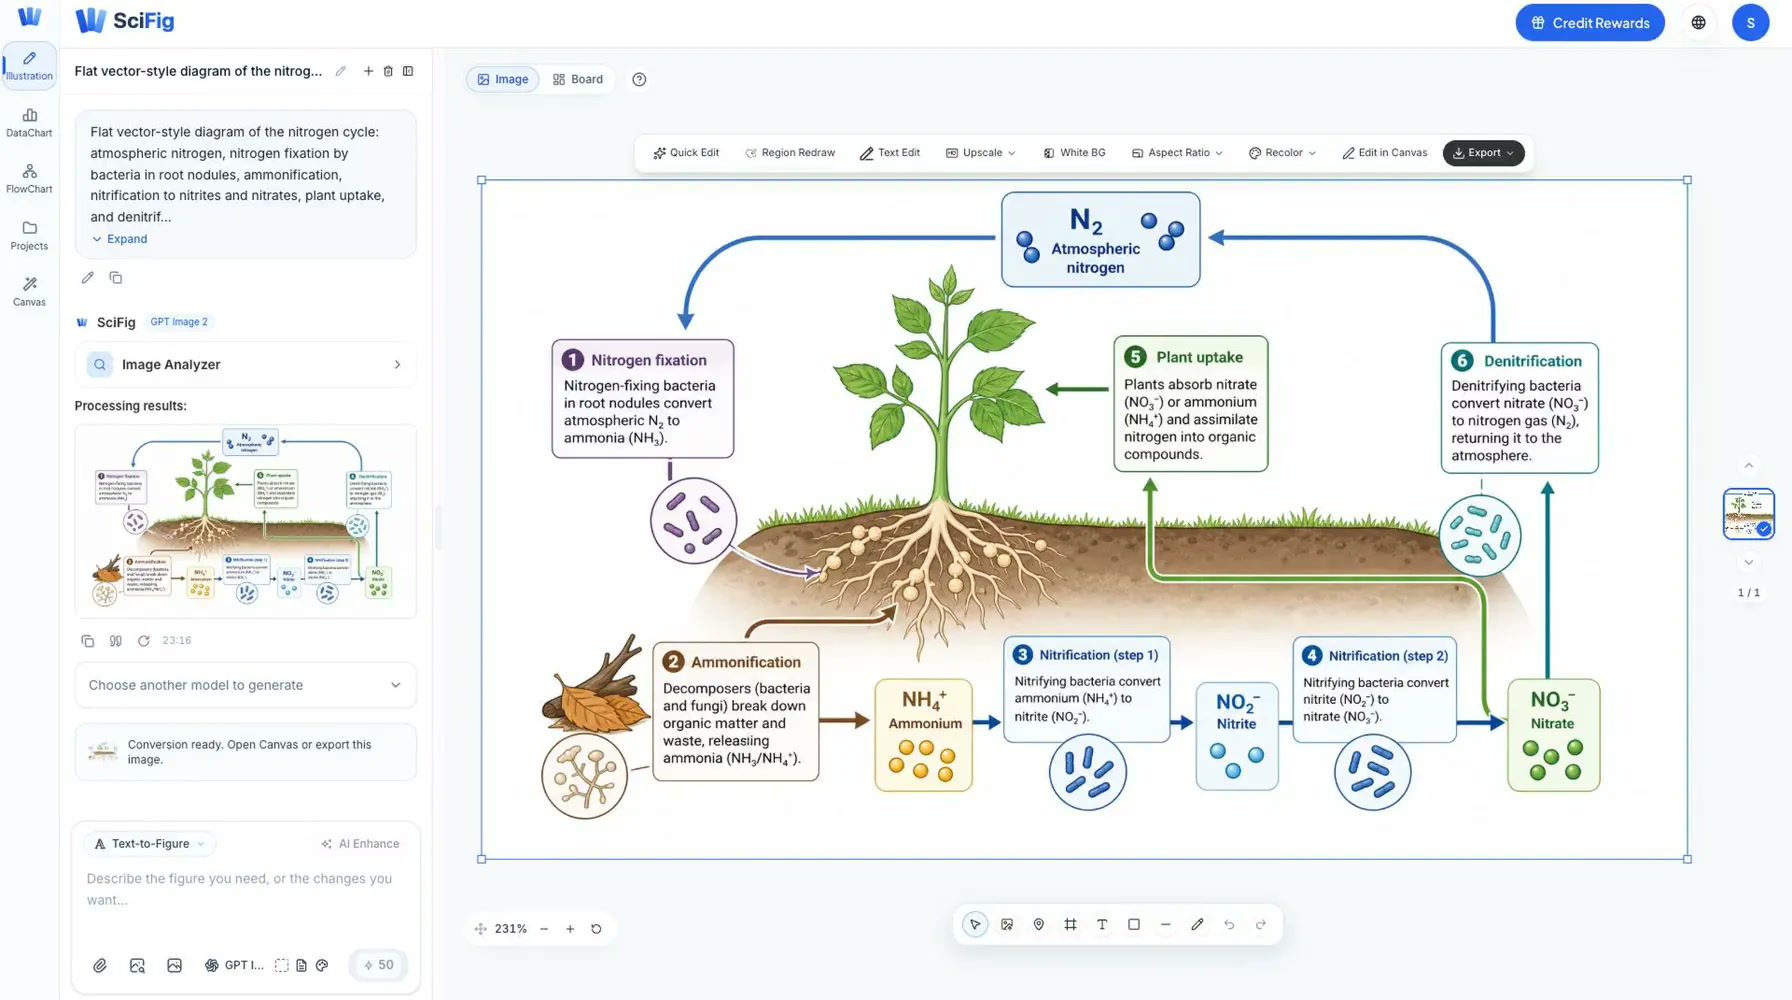Screen dimensions: 1792x1000
Task: Select the frame grid tool
Action: click(1070, 925)
